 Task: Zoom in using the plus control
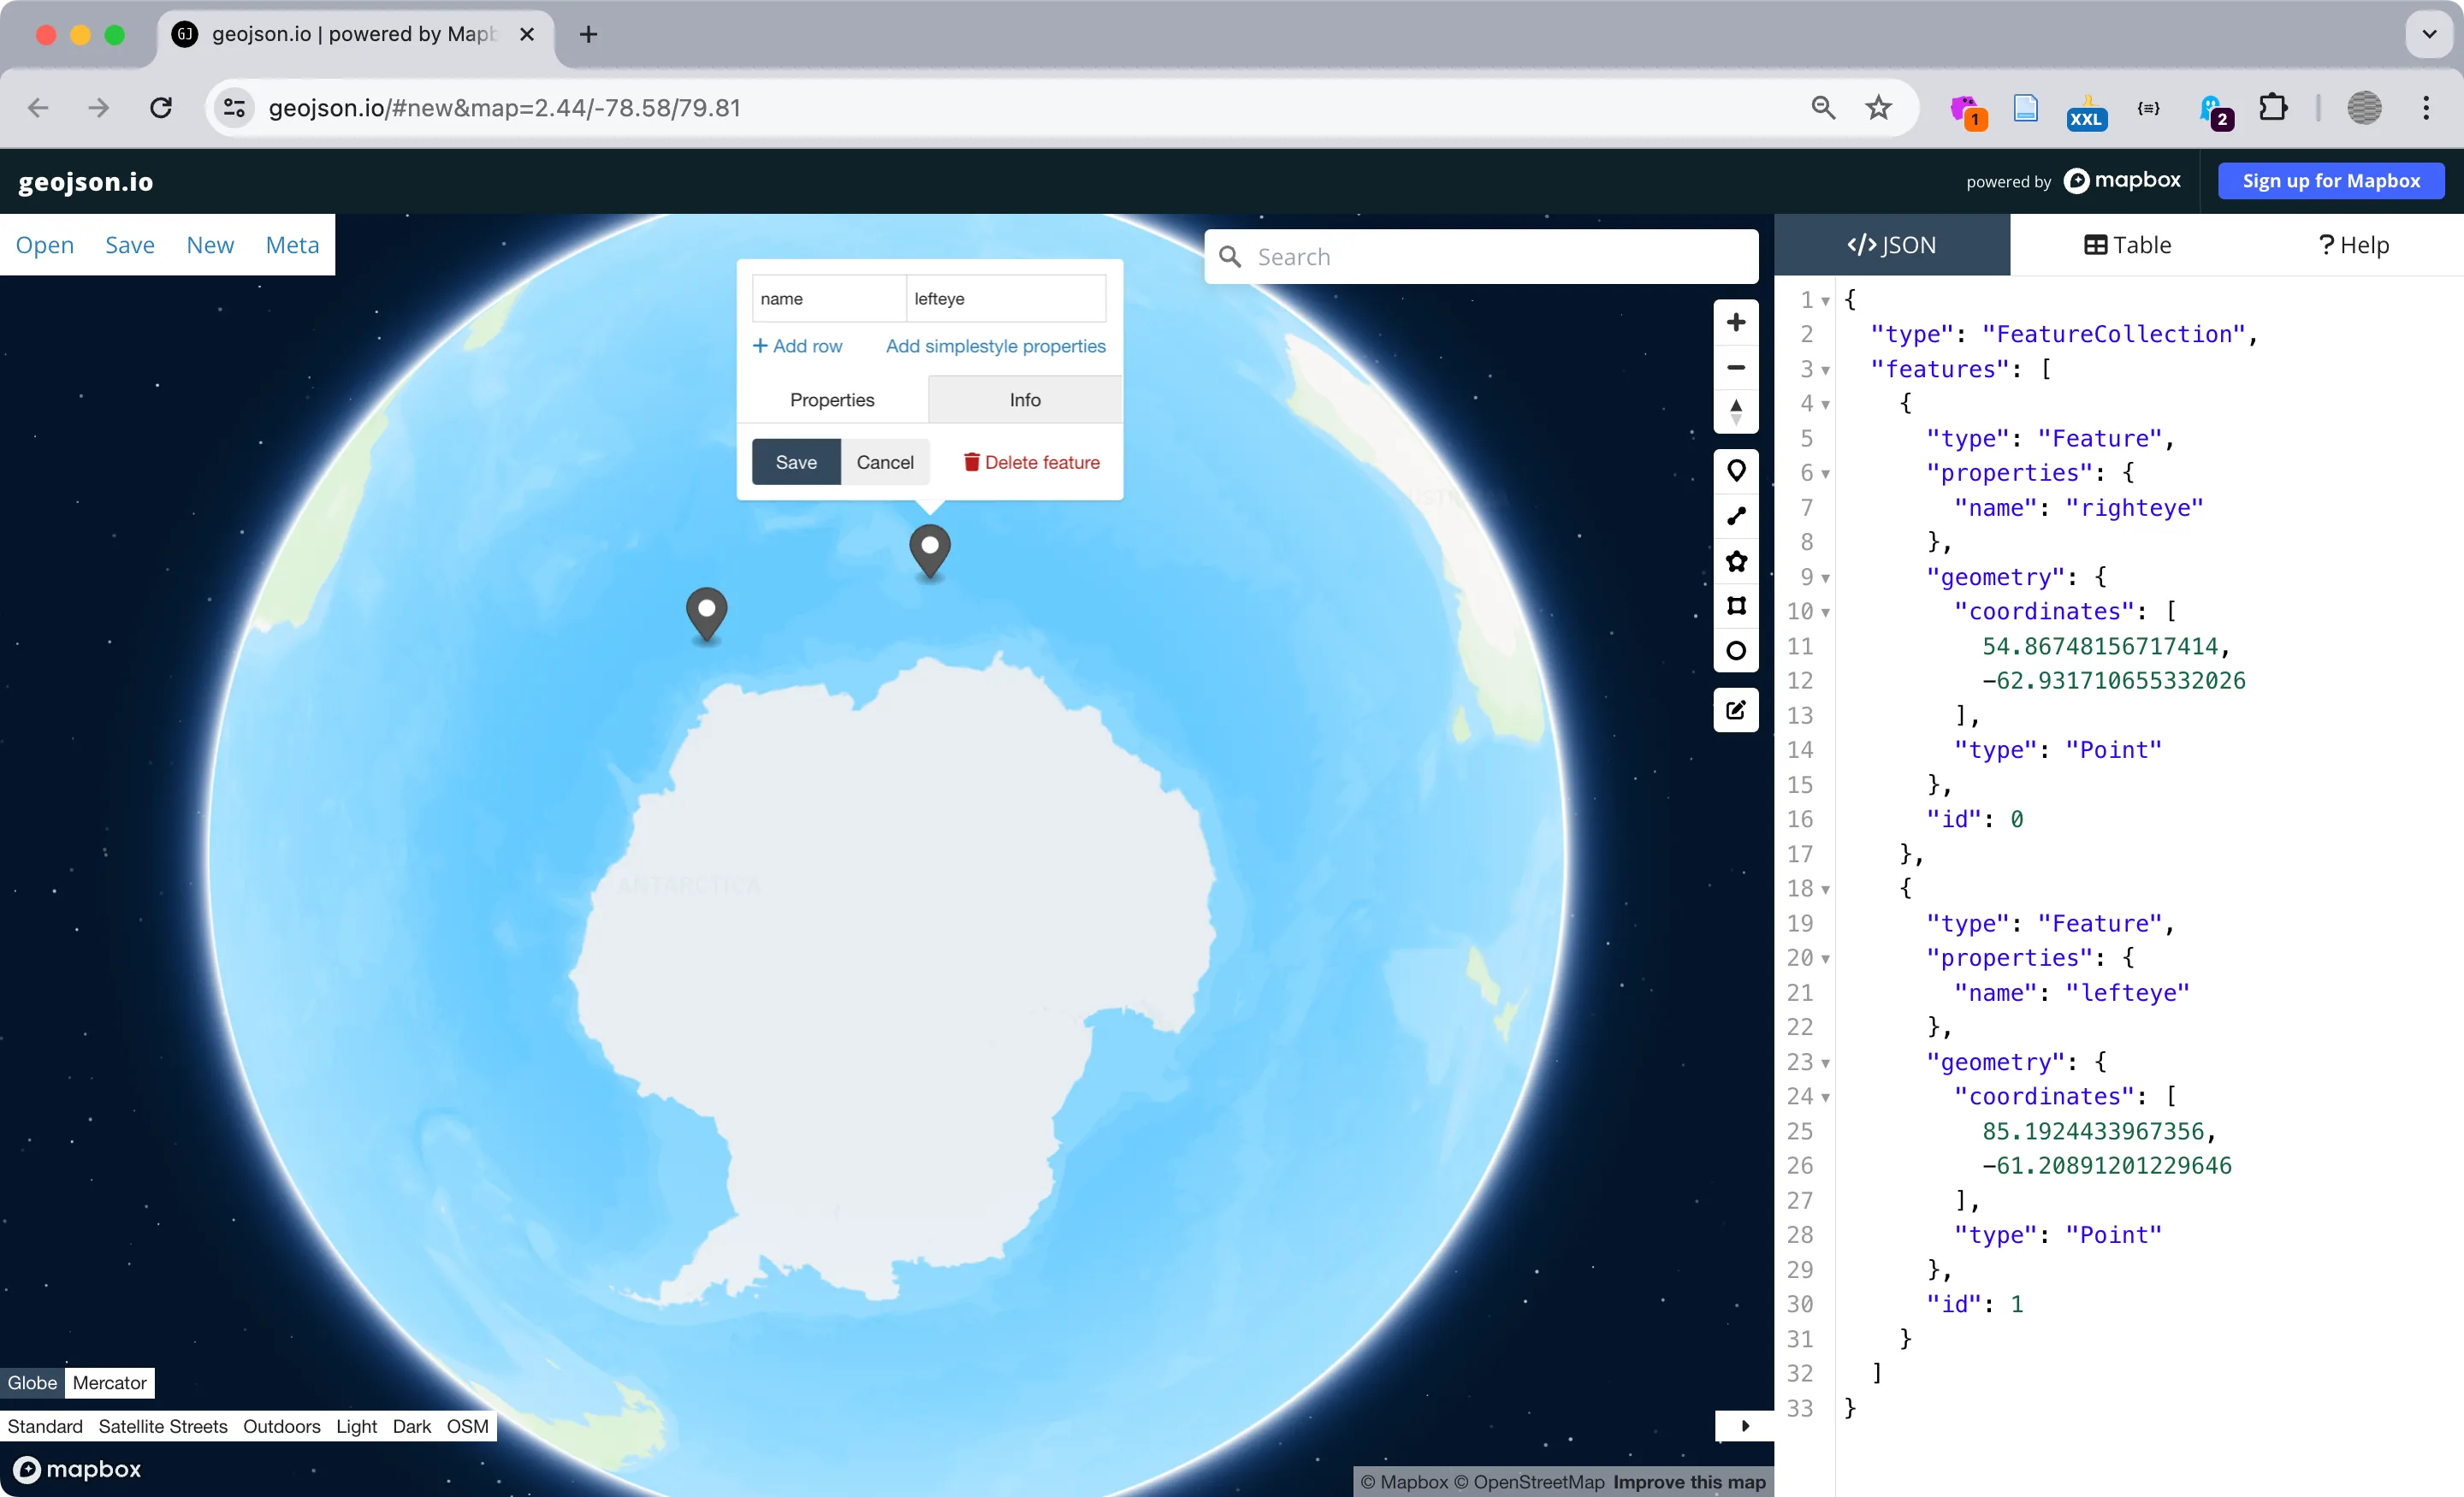pos(1736,322)
